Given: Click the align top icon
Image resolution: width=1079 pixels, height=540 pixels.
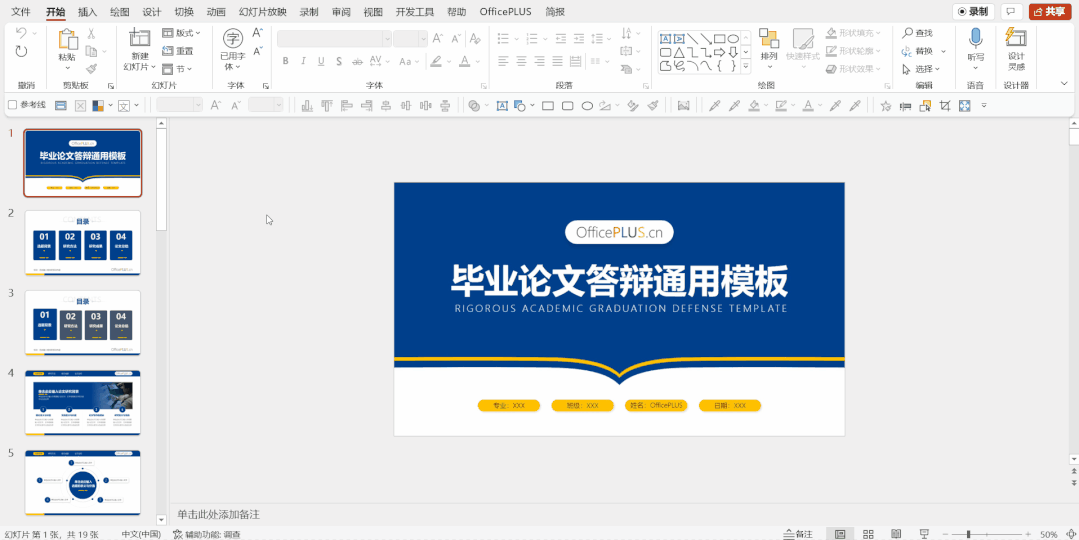Looking at the screenshot, I should [x=327, y=105].
